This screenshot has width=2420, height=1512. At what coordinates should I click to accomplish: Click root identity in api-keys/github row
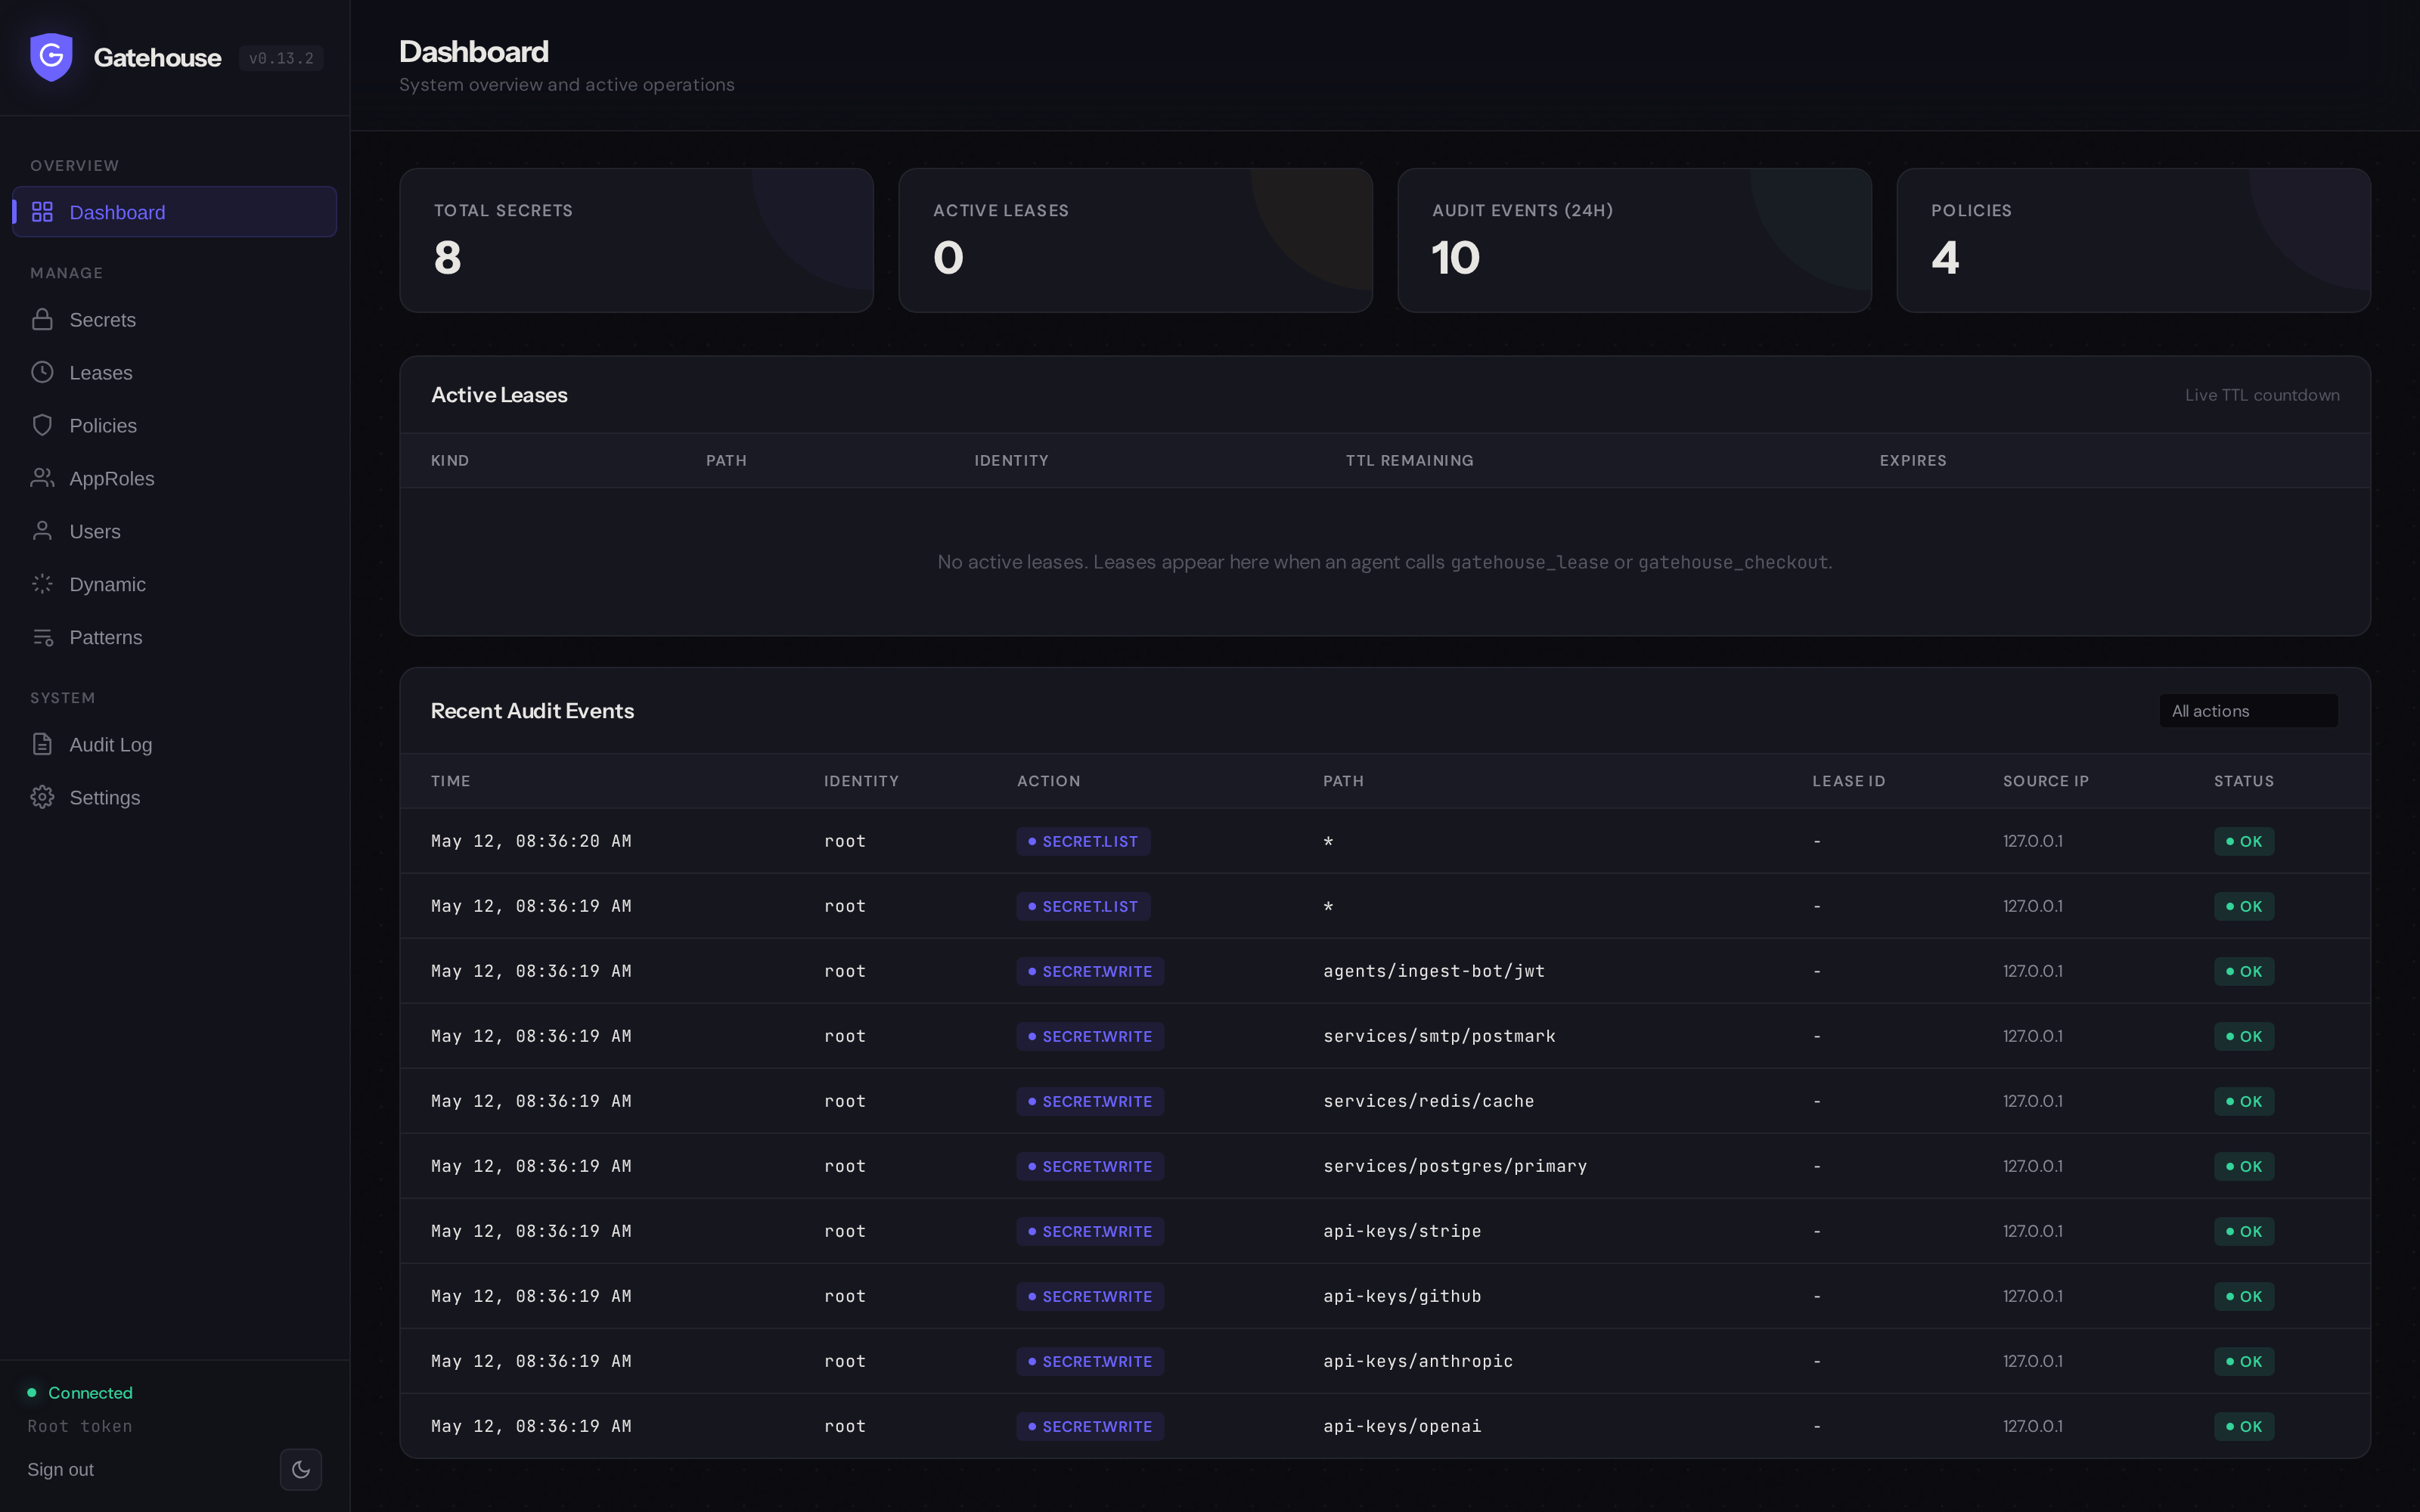[x=845, y=1296]
